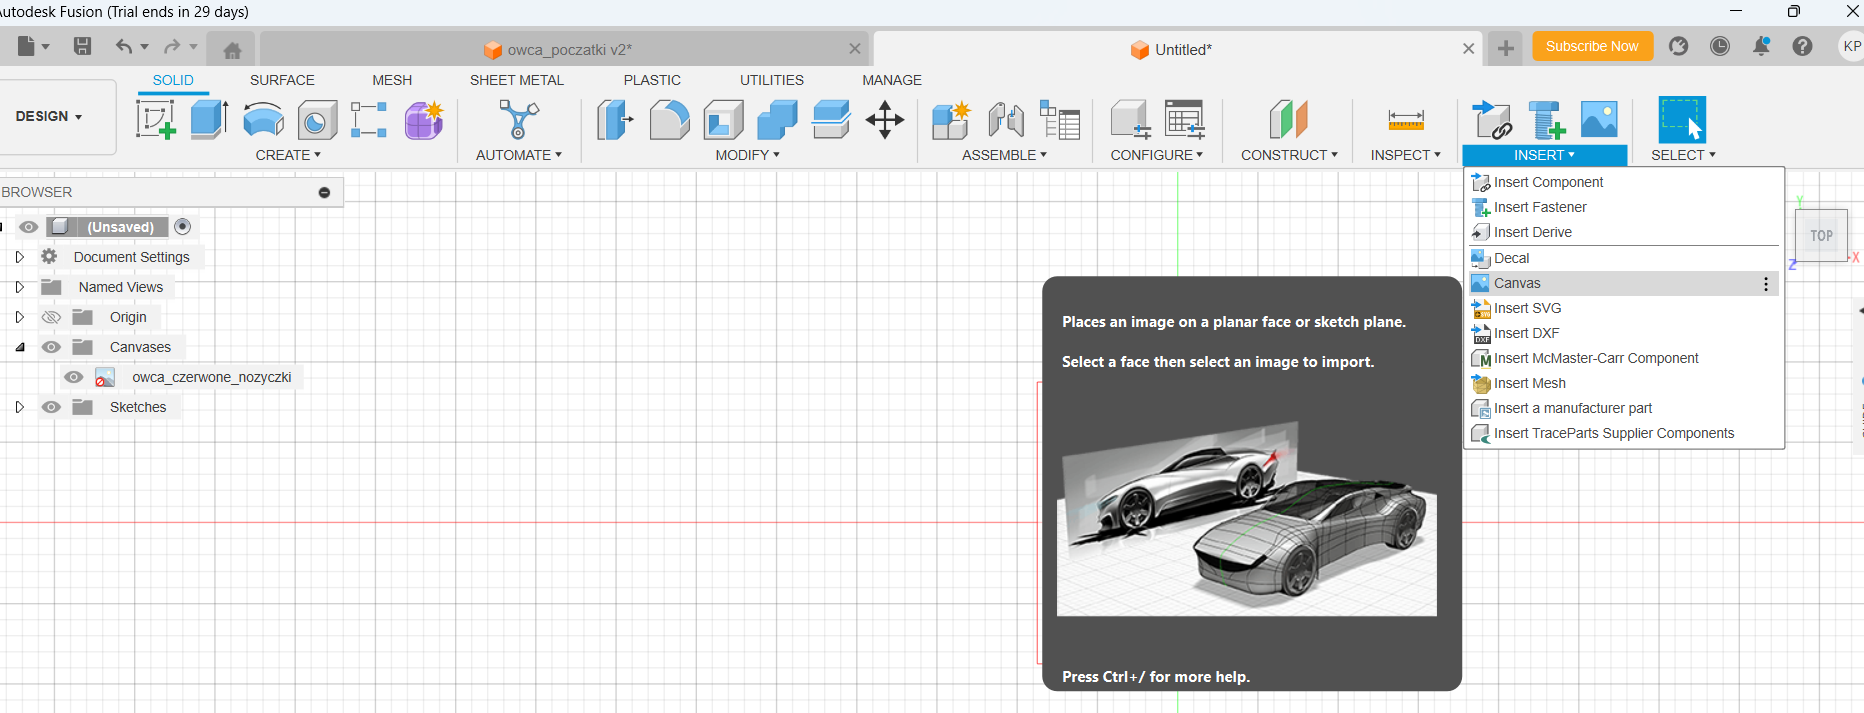The image size is (1864, 713).
Task: Collapse the Browser panel
Action: pos(324,192)
